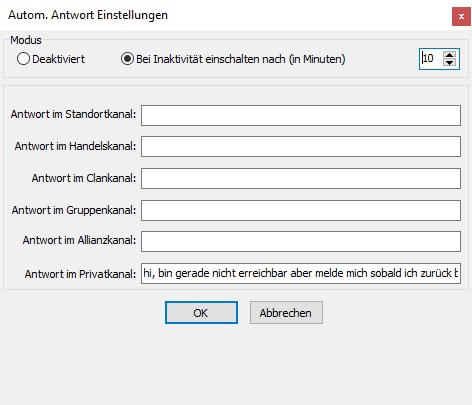Focus the Antwort im Standortkanal text box

coord(301,115)
